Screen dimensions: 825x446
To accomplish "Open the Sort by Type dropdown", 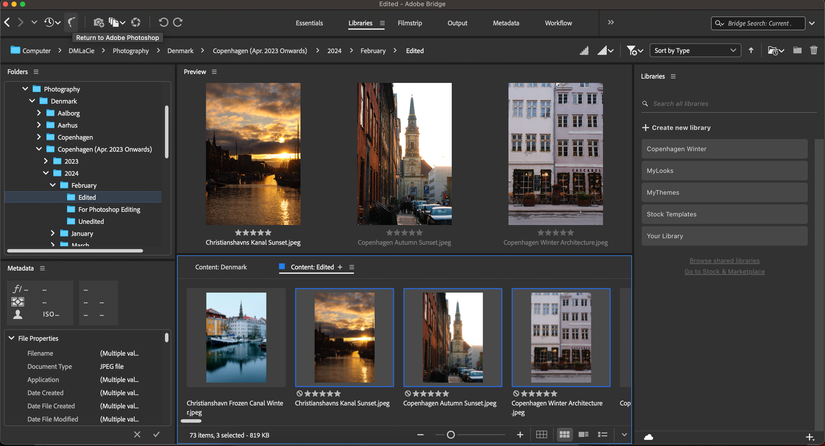I will (694, 50).
